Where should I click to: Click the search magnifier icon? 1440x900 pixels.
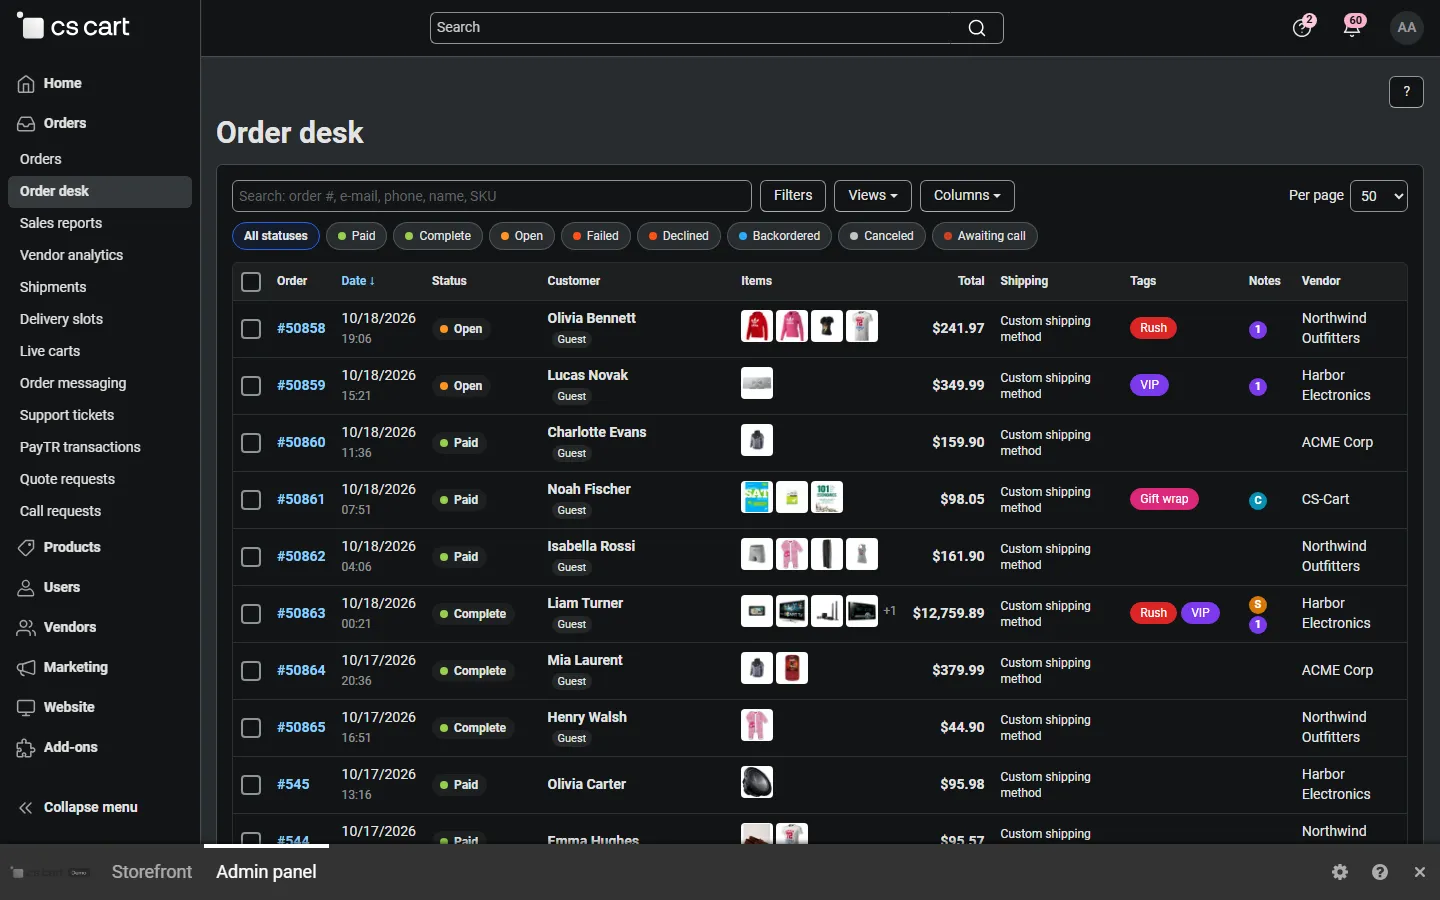(977, 28)
